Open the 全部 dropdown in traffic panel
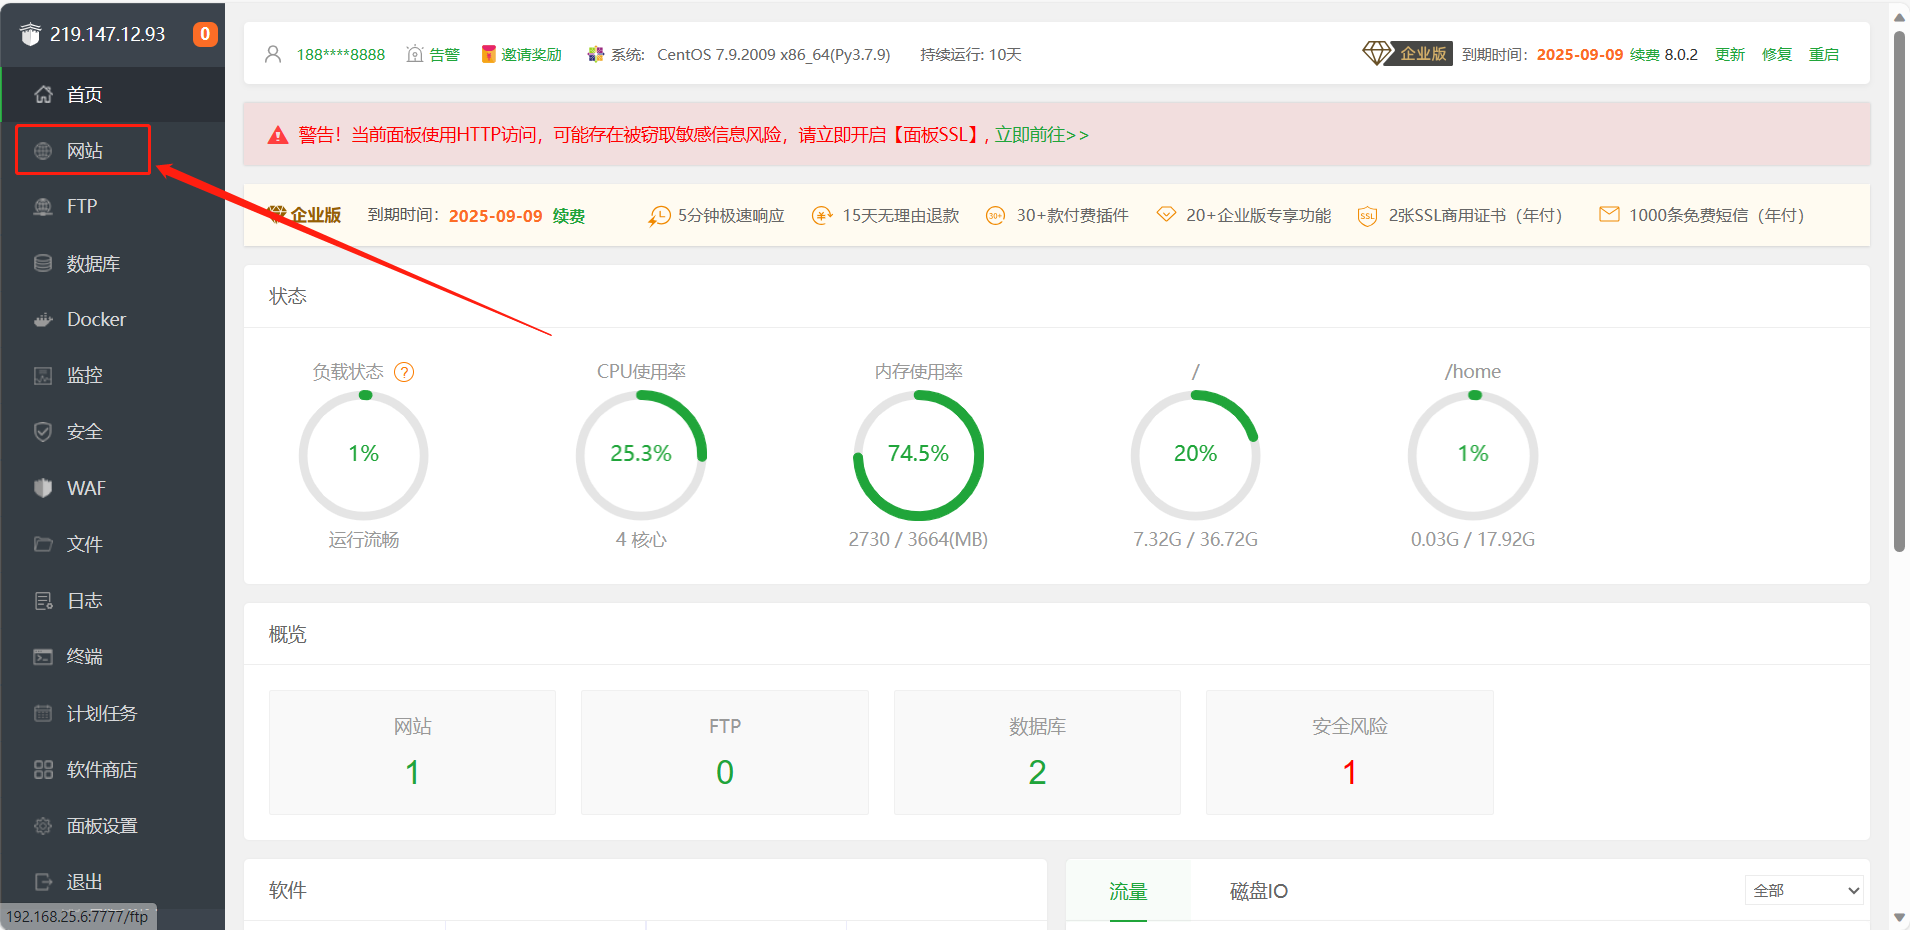This screenshot has height=930, width=1910. pyautogui.click(x=1804, y=890)
